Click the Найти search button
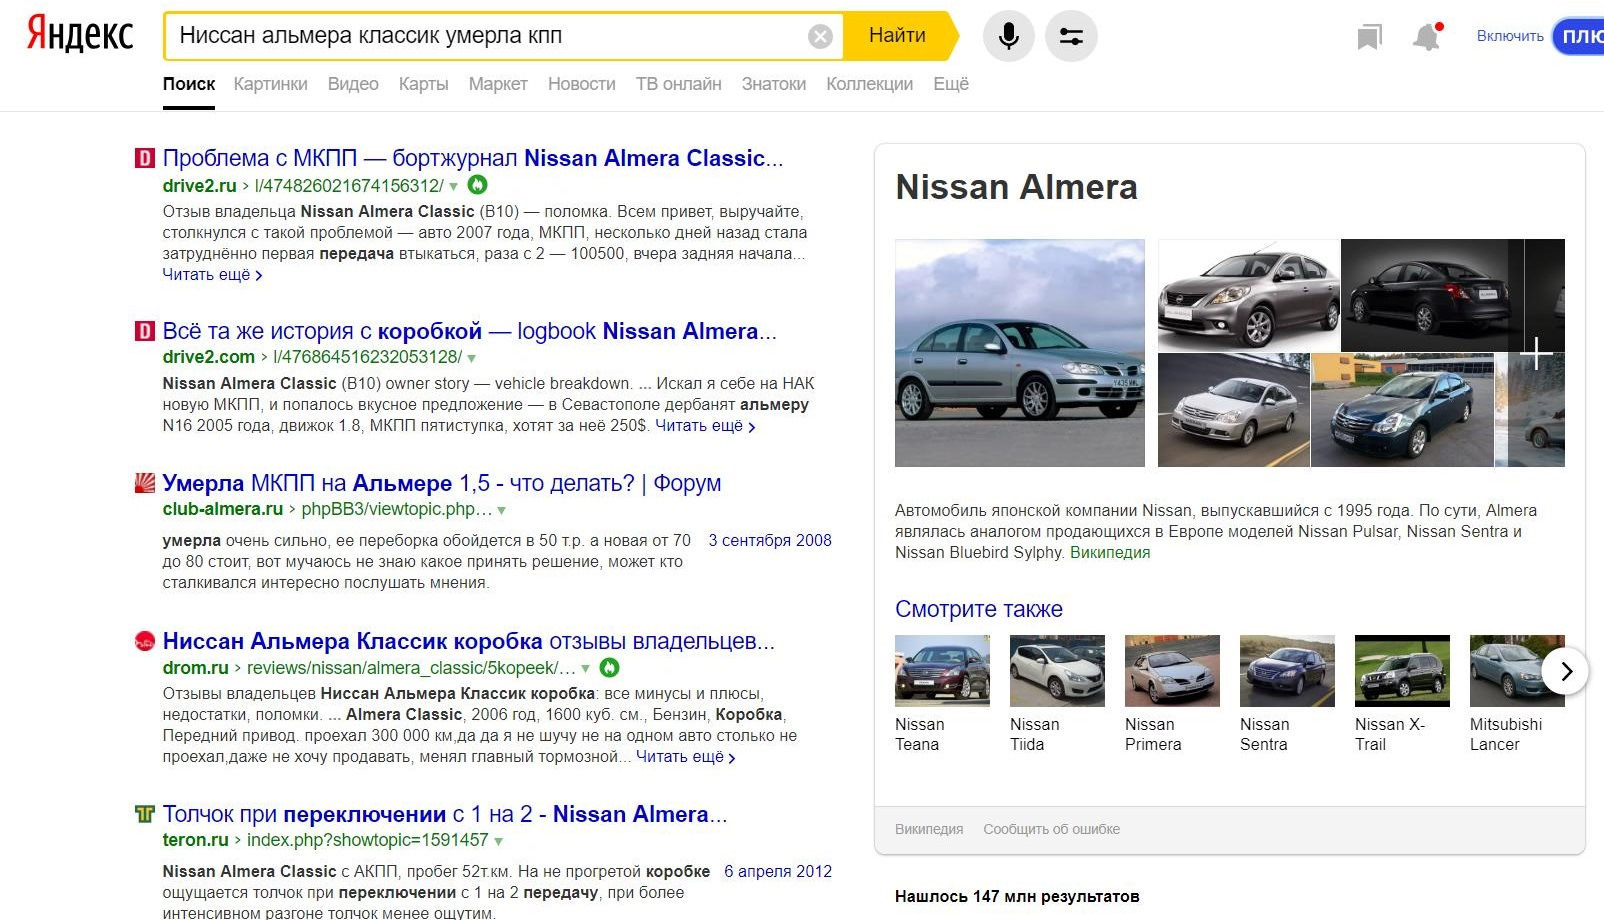Viewport: 1604px width, 920px height. coord(898,36)
